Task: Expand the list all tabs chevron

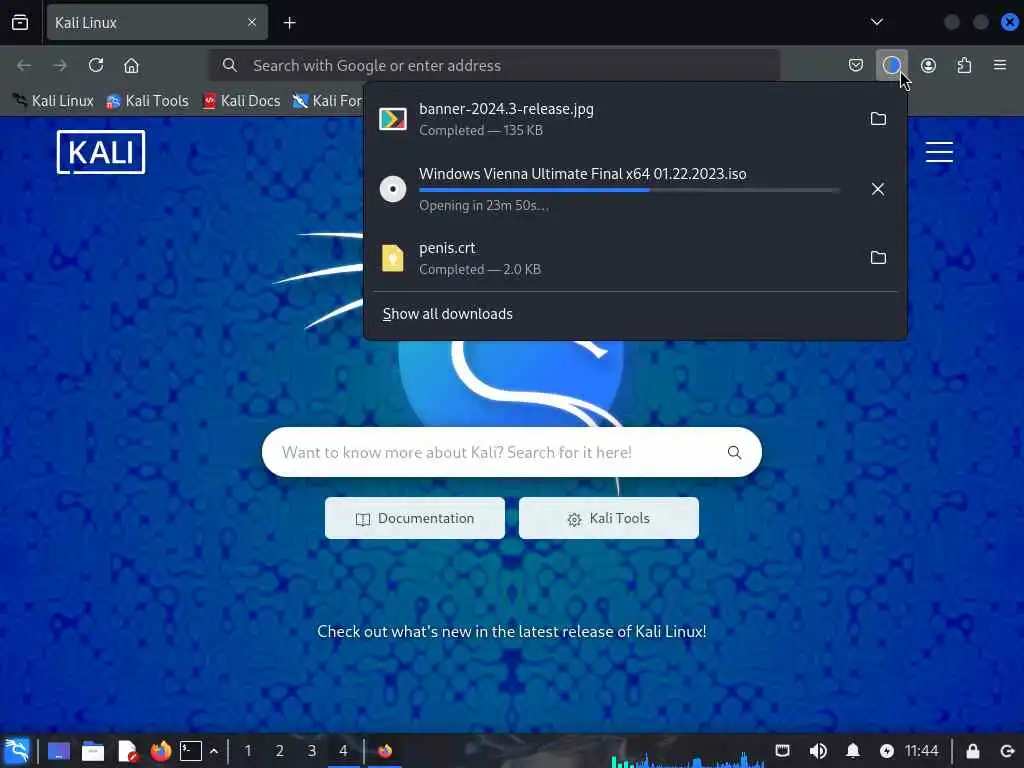Action: (x=876, y=22)
